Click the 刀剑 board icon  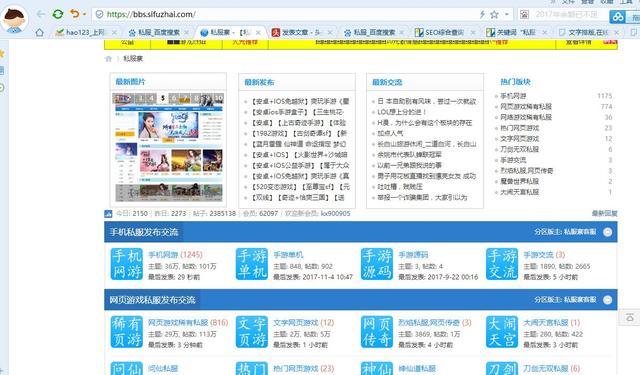point(502,368)
